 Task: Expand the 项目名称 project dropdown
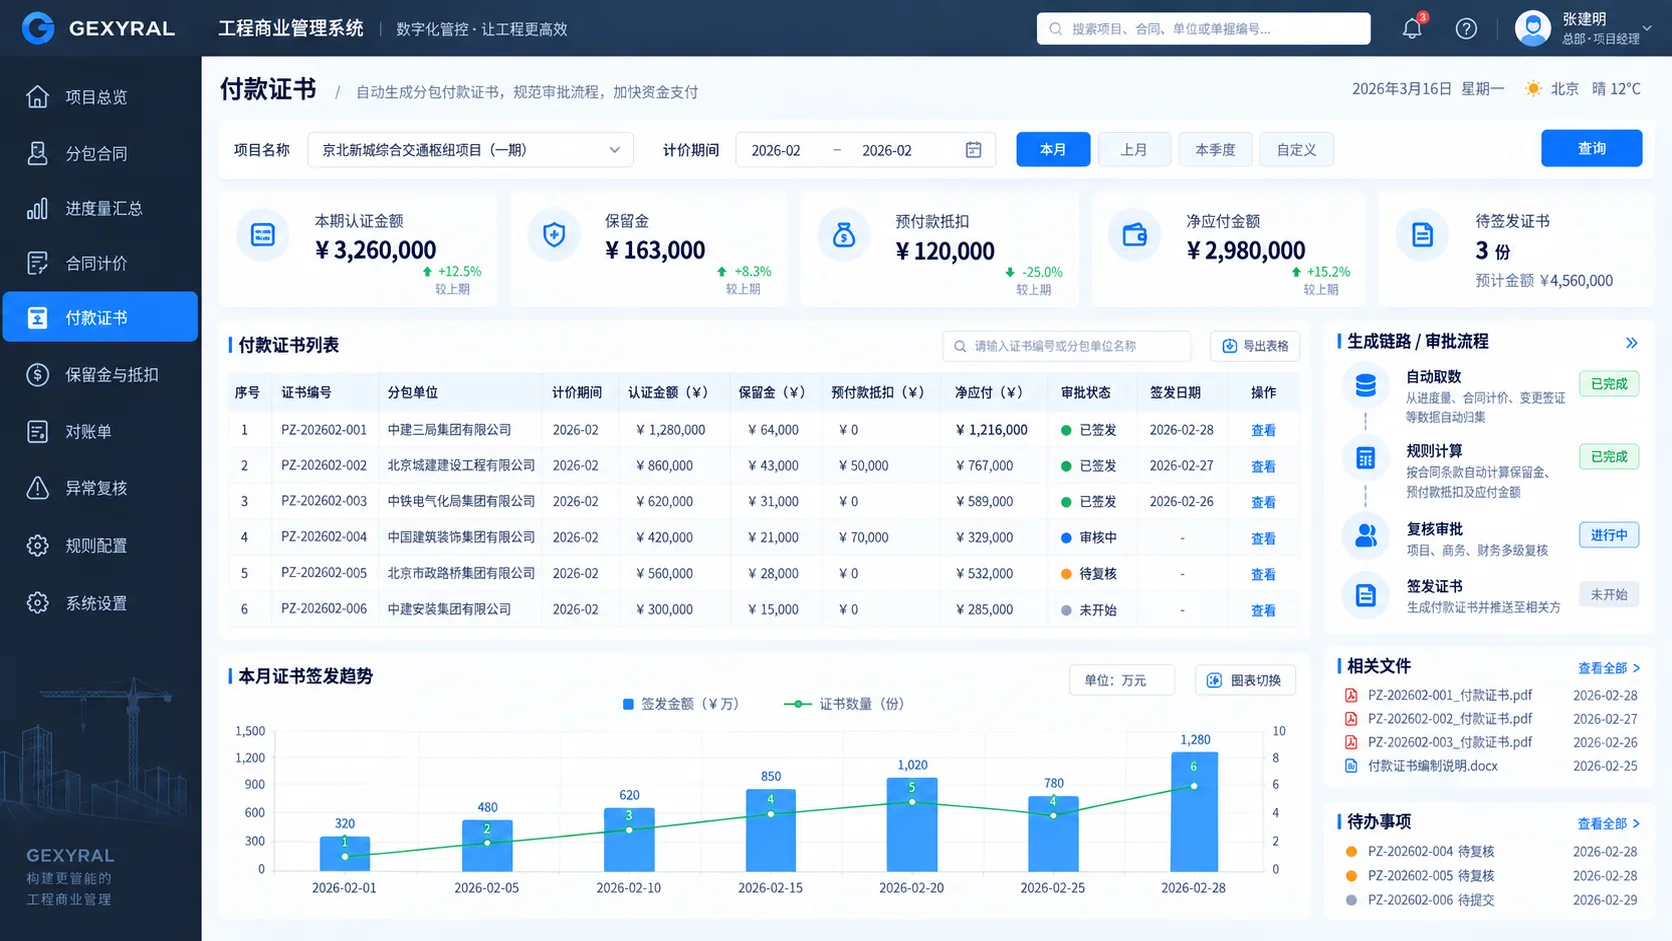(x=471, y=150)
